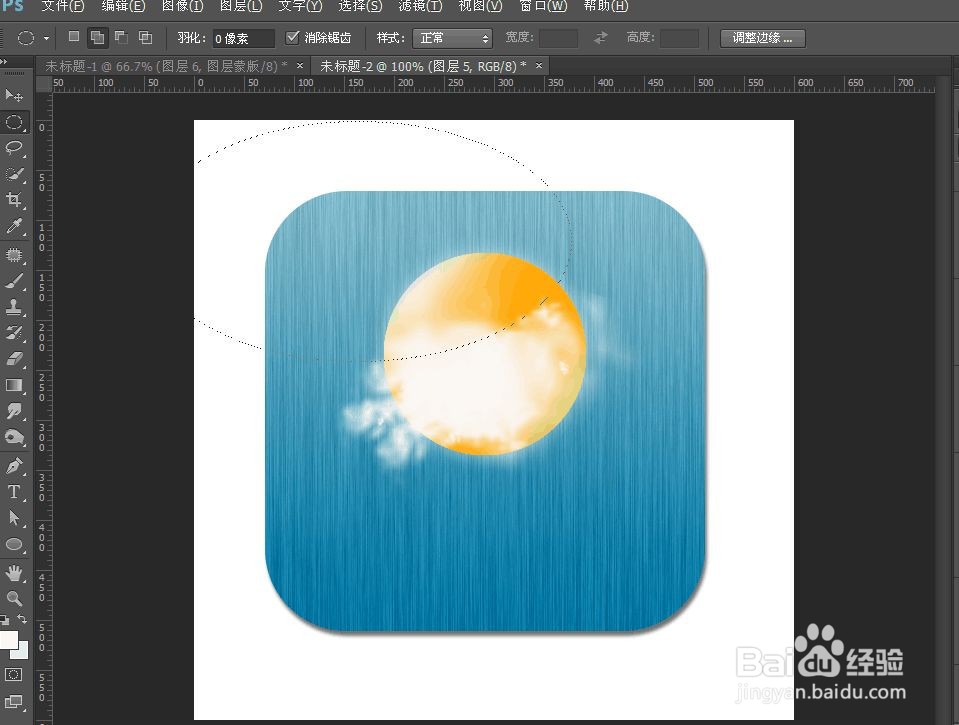
Task: Open the 样式 style dropdown
Action: point(453,38)
